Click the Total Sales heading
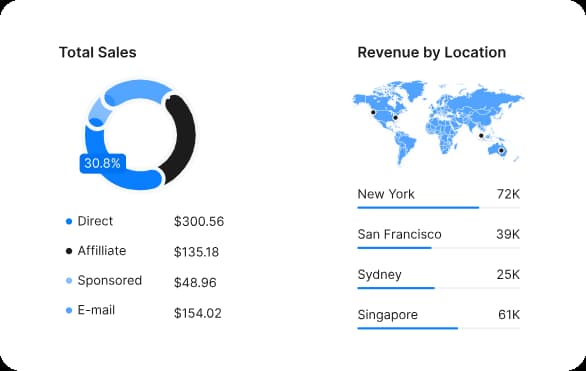586x371 pixels. (98, 52)
